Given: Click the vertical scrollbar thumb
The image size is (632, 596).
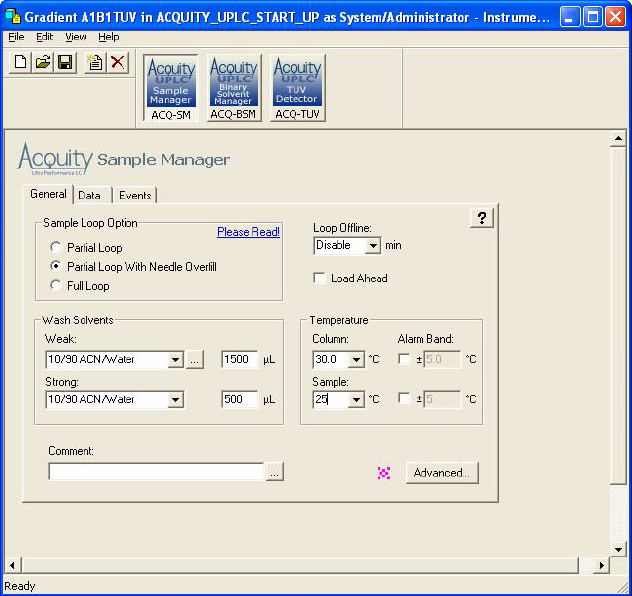Looking at the screenshot, I should click(x=618, y=316).
